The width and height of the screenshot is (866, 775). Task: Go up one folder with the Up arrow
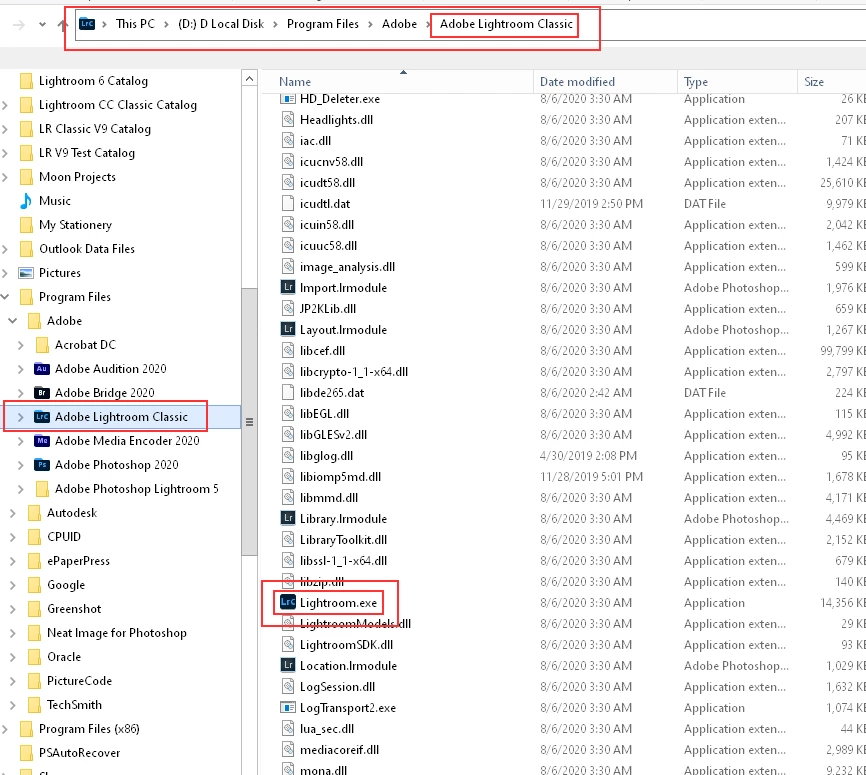coord(62,24)
